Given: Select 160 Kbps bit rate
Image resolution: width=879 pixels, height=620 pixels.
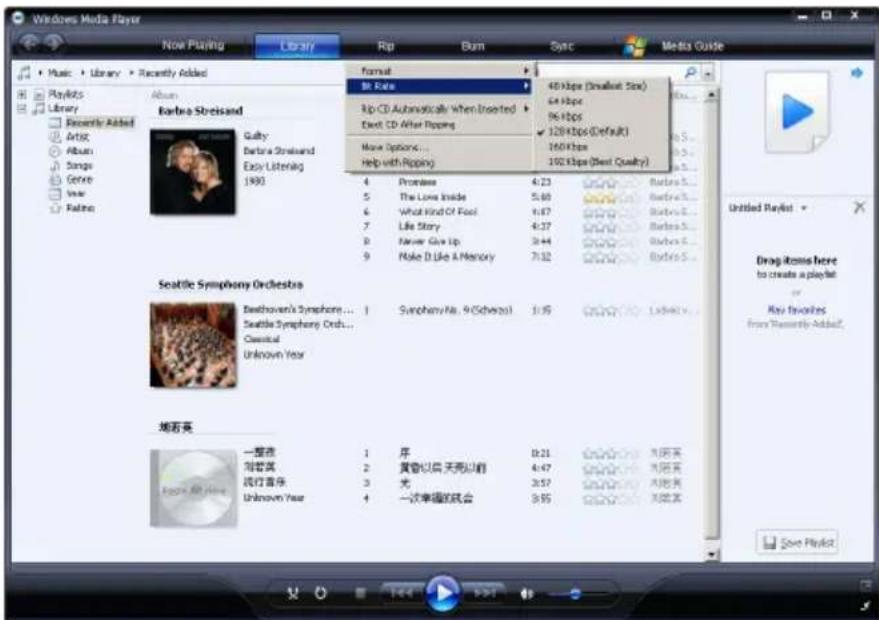Looking at the screenshot, I should click(601, 146).
